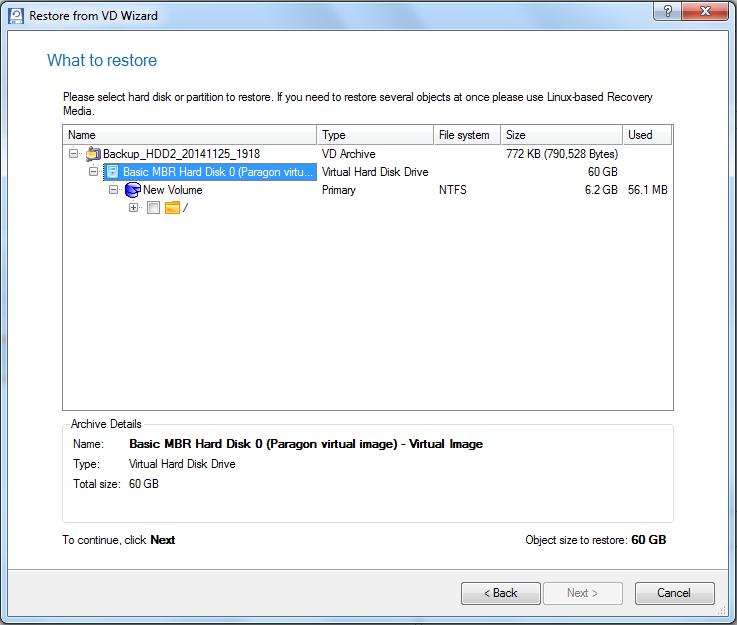Click the VD Archive type cell
This screenshot has width=737, height=625.
348,154
